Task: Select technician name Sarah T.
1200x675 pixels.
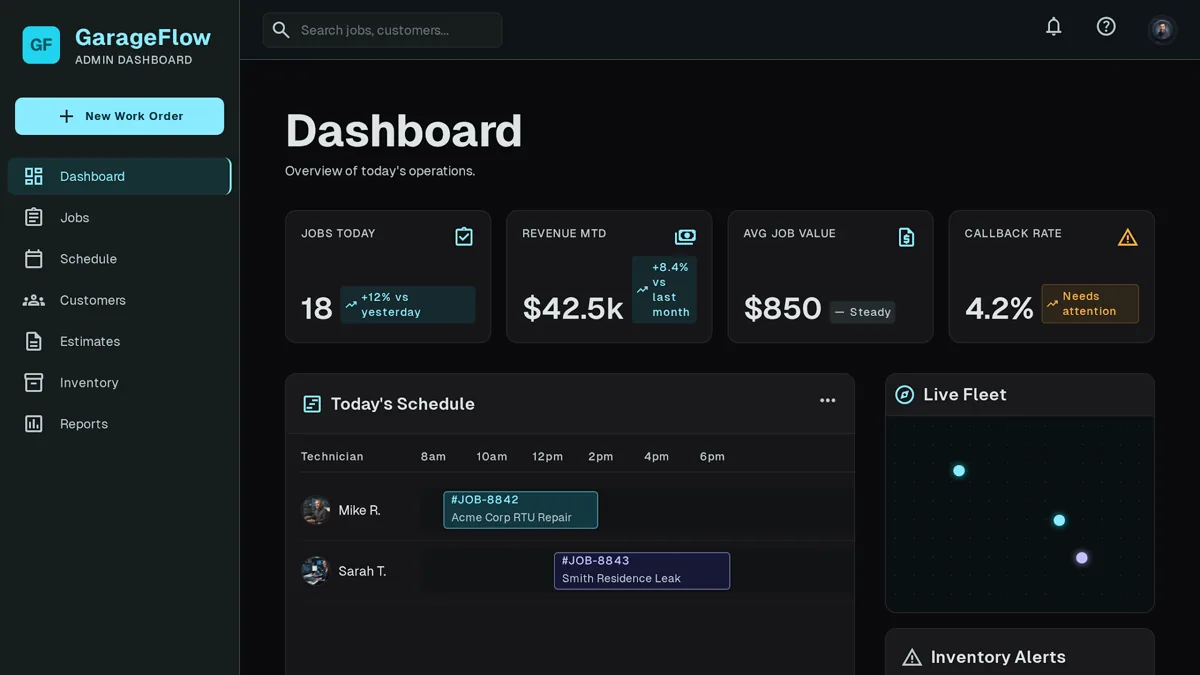Action: (x=362, y=571)
